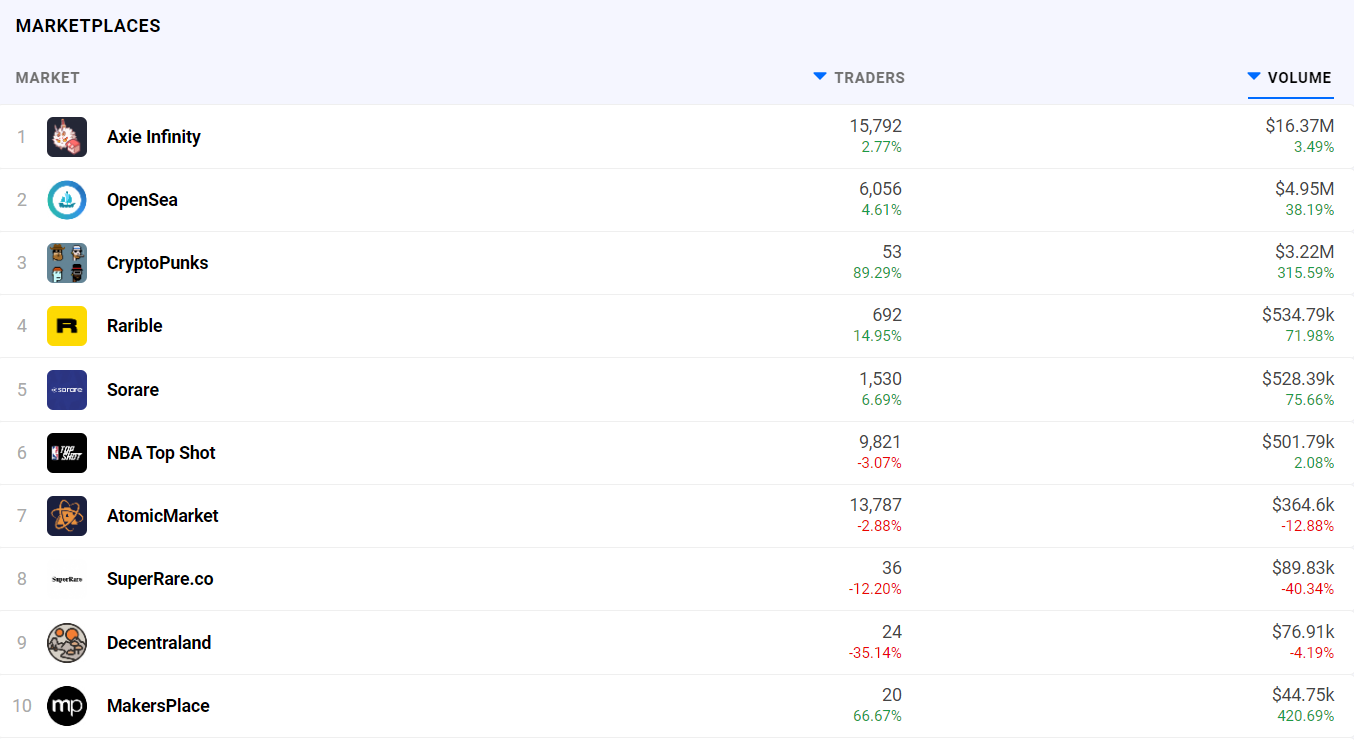Open the CryptoPunks pixel avatars icon
This screenshot has width=1354, height=740.
[67, 263]
